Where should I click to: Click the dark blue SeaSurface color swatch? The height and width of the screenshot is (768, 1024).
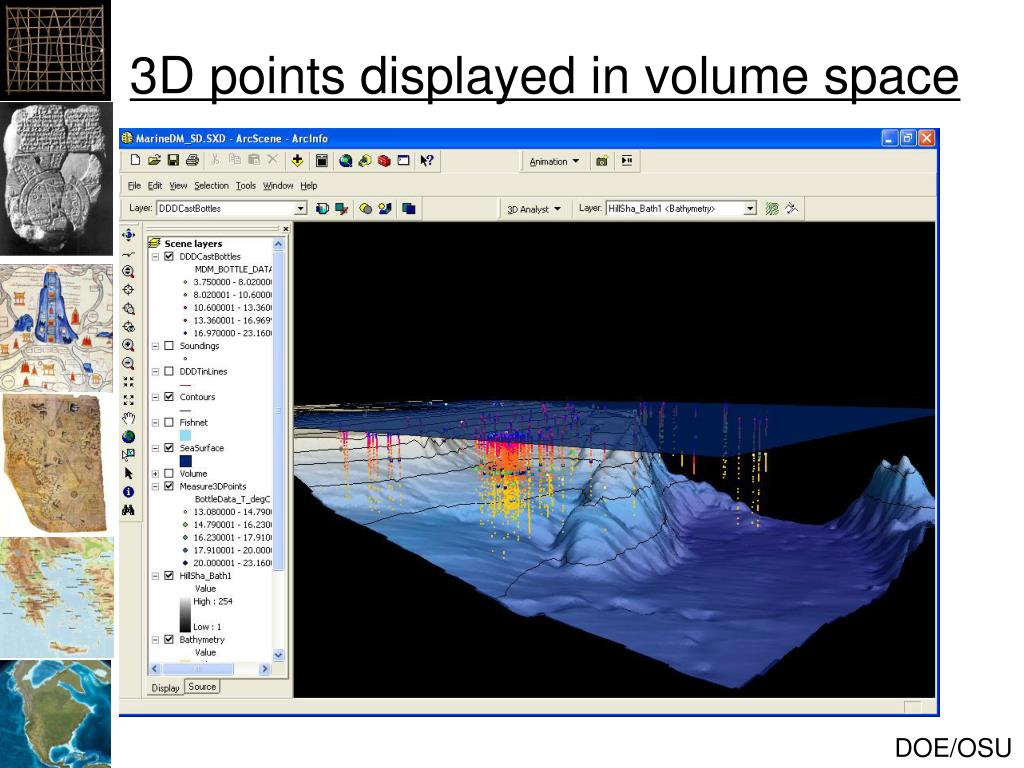pyautogui.click(x=185, y=460)
